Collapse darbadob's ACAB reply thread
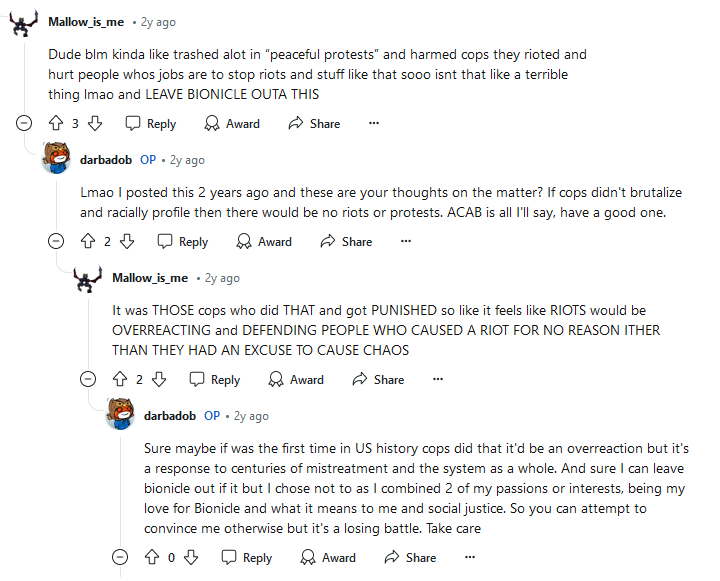Screen dimensions: 720x581 [x=56, y=241]
